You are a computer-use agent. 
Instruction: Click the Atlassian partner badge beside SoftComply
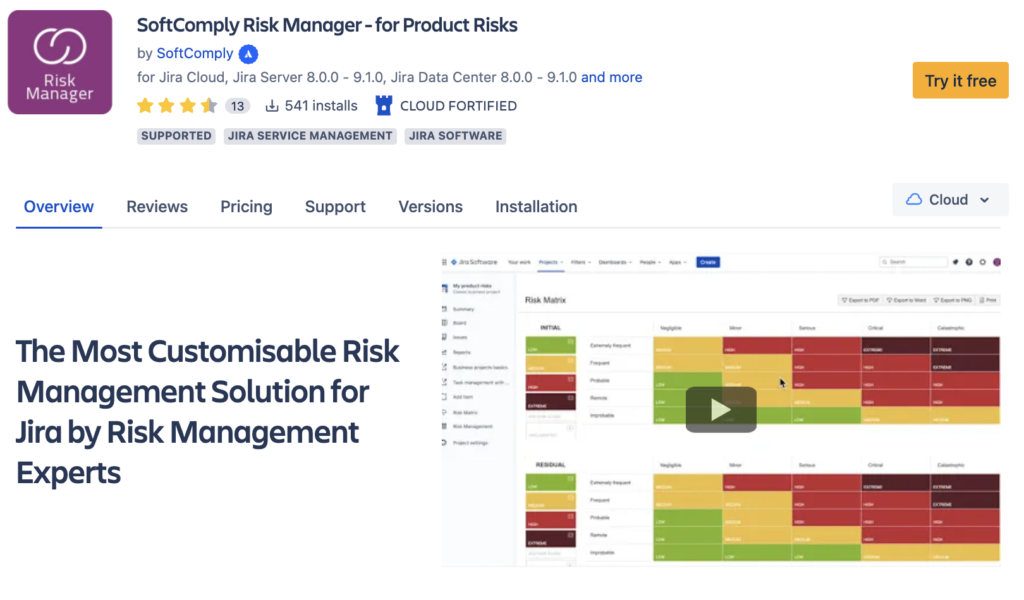pyautogui.click(x=248, y=54)
